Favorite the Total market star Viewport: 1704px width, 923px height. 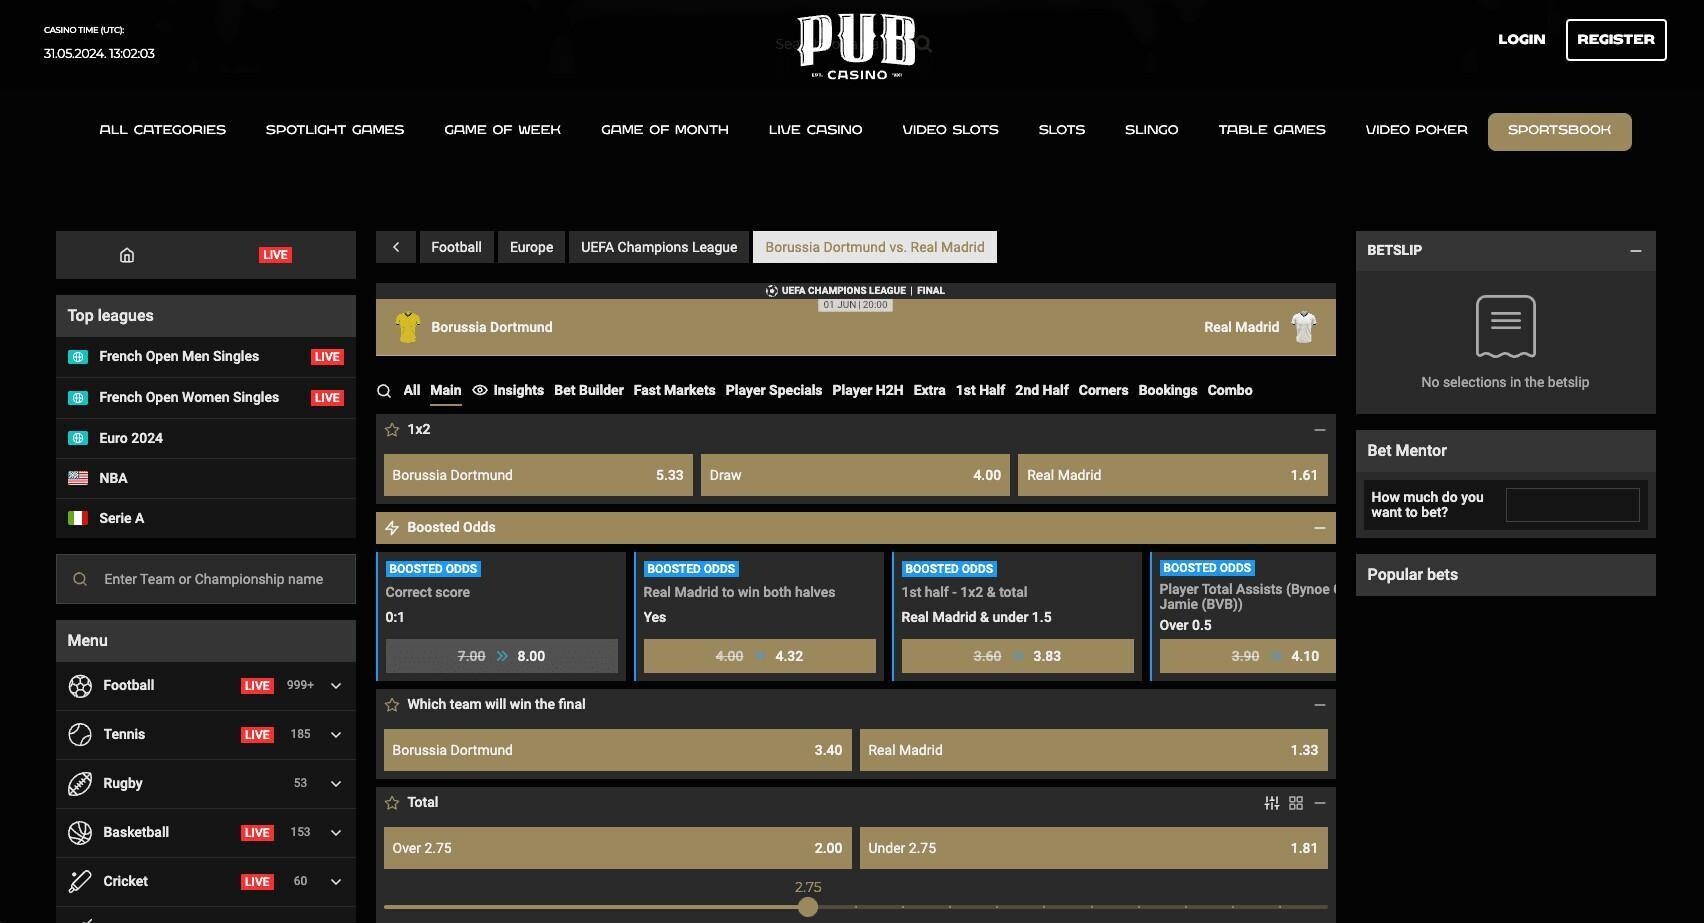tap(392, 803)
